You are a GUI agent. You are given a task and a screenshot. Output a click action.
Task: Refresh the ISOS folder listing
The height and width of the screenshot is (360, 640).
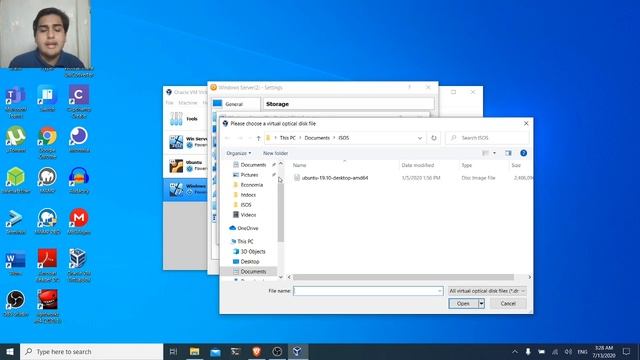pos(433,138)
